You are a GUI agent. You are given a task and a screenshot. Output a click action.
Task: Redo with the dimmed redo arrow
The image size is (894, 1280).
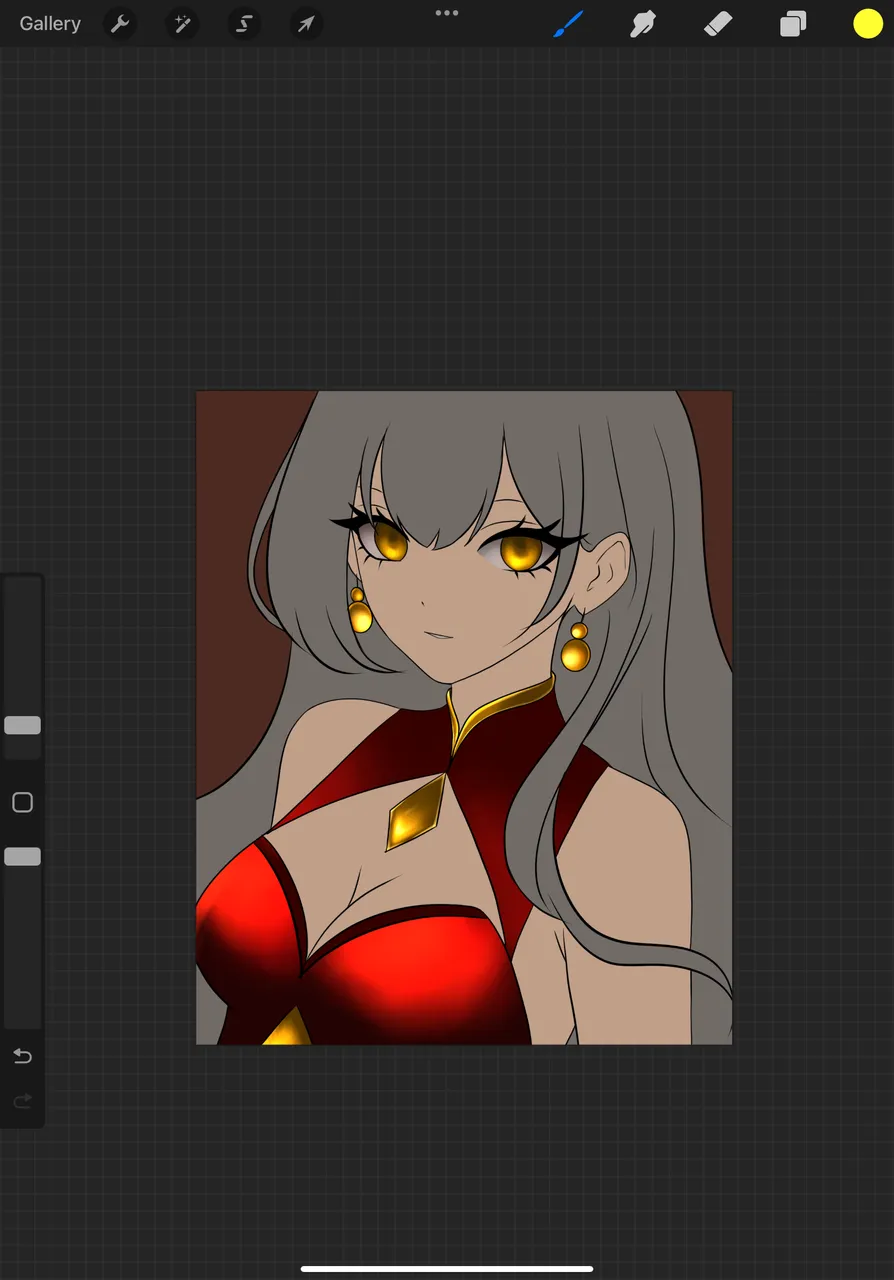[22, 1101]
